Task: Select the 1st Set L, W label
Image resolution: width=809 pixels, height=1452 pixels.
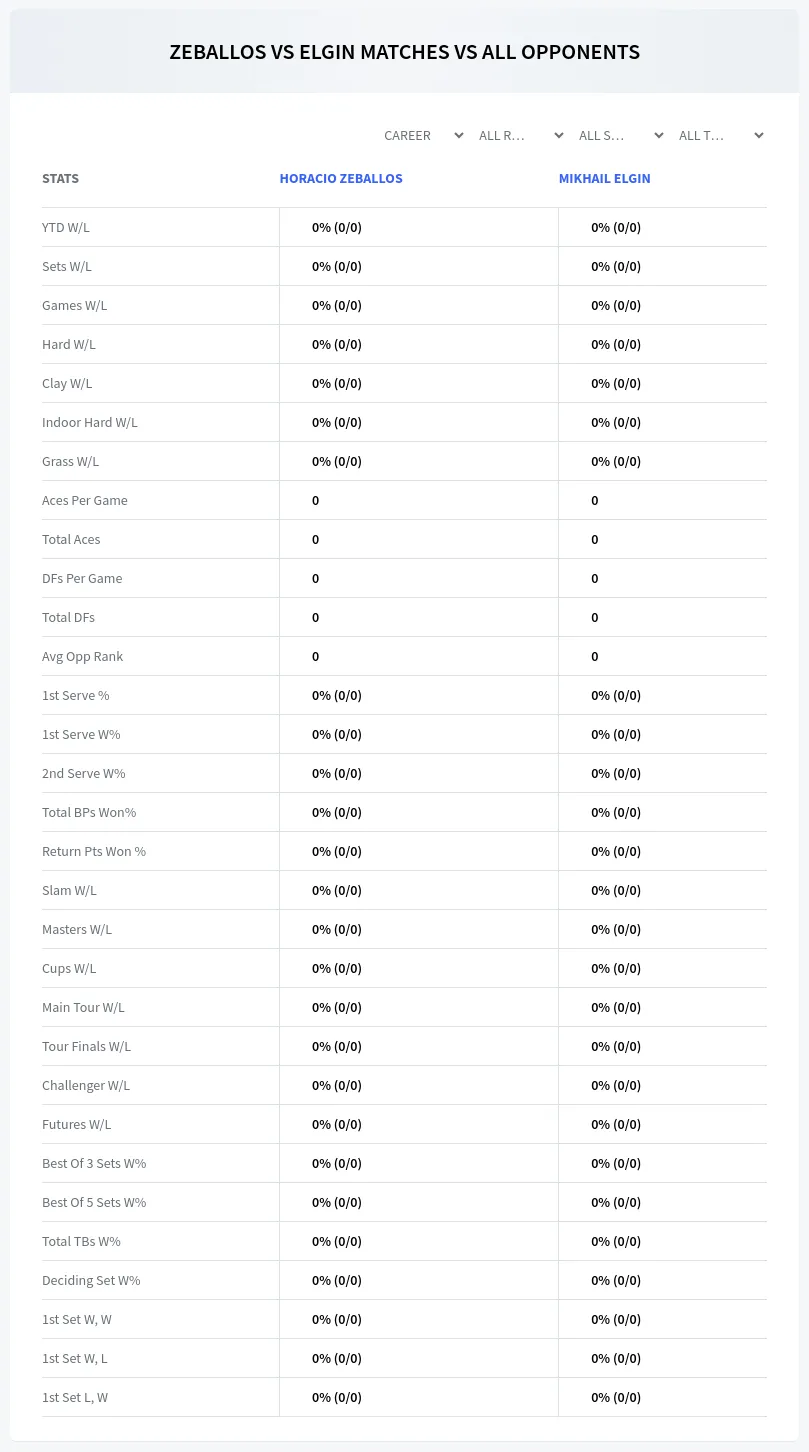Action: pos(75,1397)
